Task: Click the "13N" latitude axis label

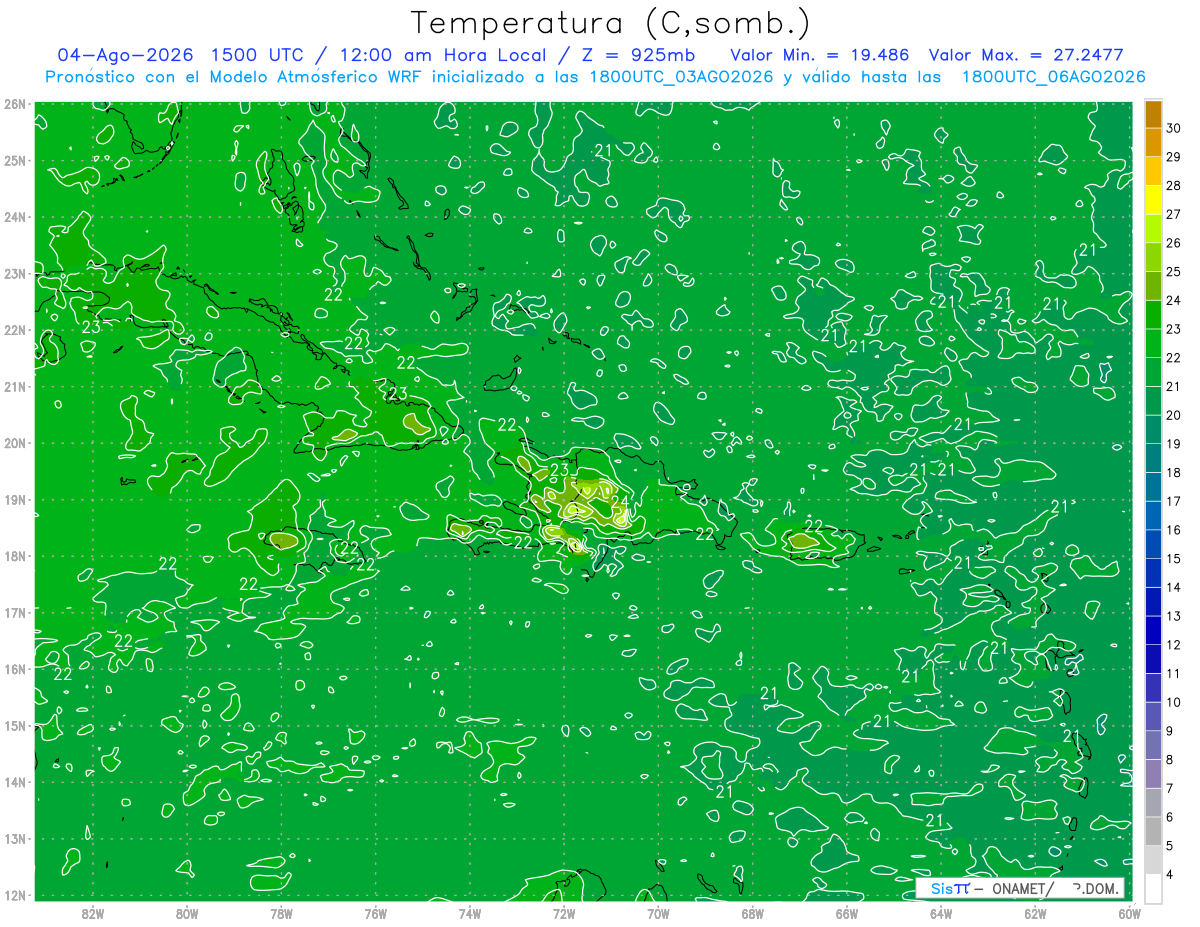Action: (14, 838)
